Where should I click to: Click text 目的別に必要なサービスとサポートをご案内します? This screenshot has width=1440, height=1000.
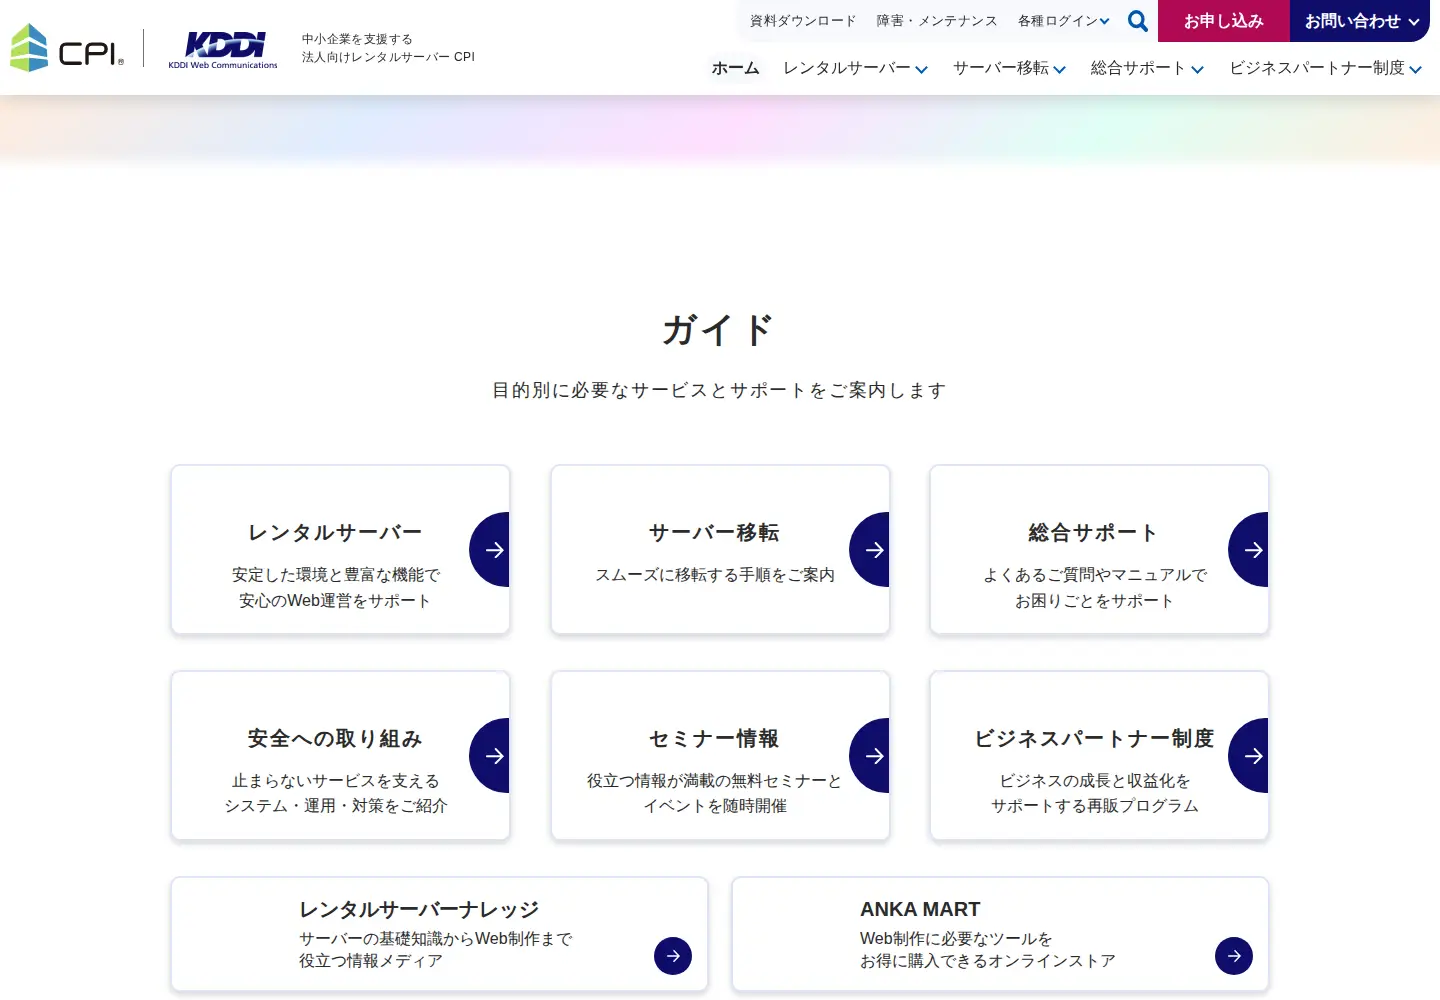[x=719, y=390]
